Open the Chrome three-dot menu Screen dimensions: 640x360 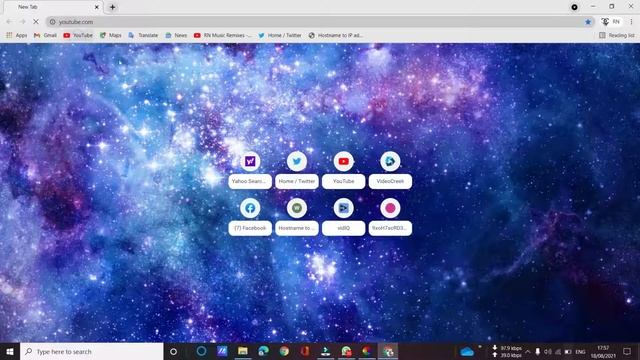coord(631,22)
